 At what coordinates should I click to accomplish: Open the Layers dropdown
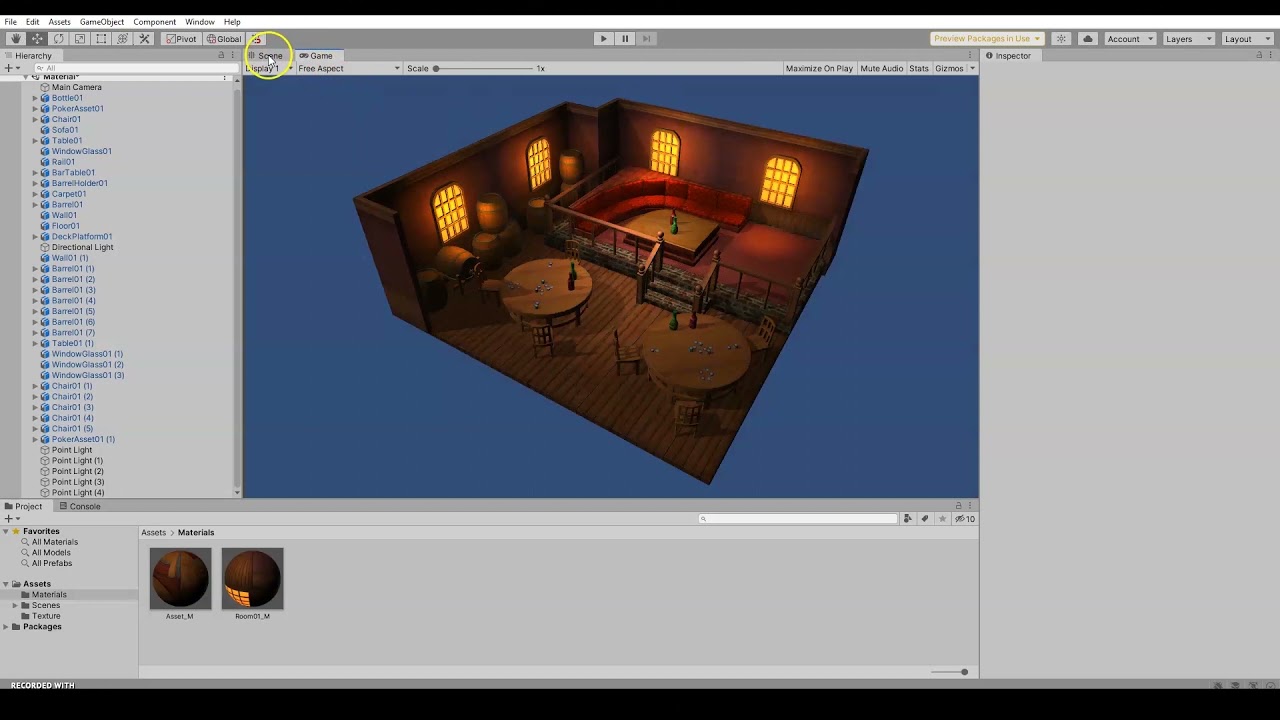point(1188,39)
